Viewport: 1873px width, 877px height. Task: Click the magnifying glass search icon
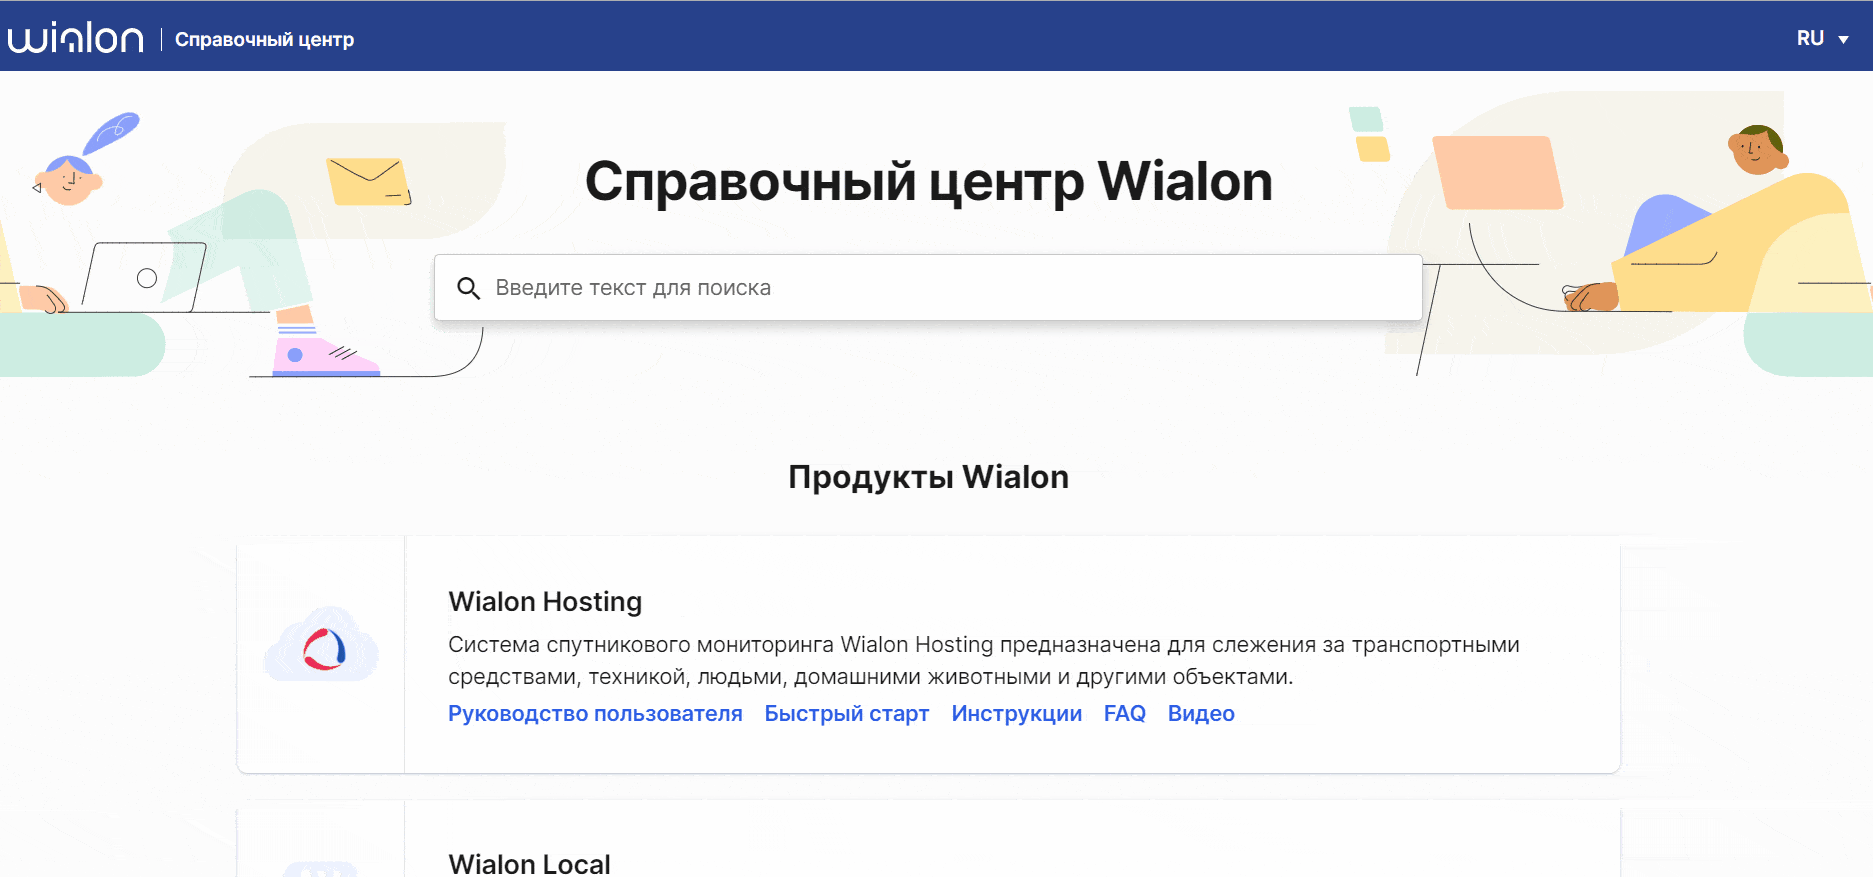tap(468, 288)
